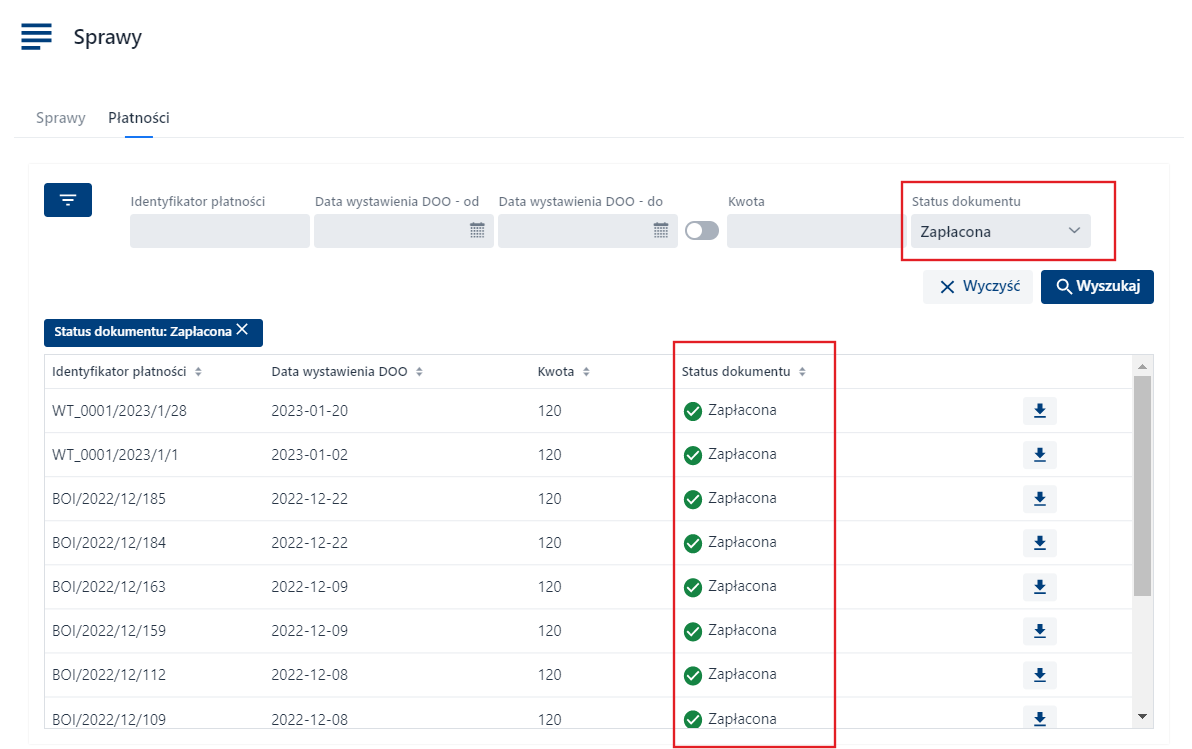Focus the Identyfikator płatności input field

click(219, 231)
